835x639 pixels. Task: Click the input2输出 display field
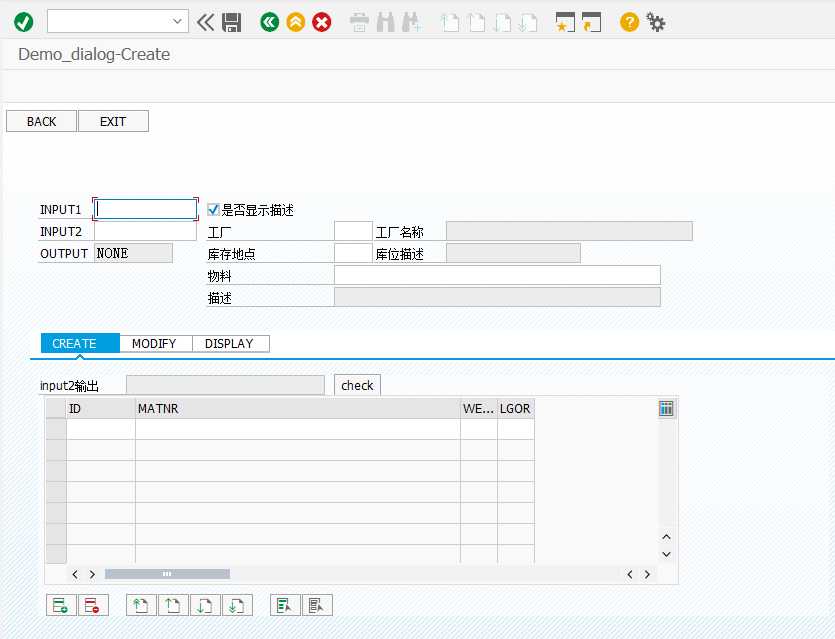[225, 385]
